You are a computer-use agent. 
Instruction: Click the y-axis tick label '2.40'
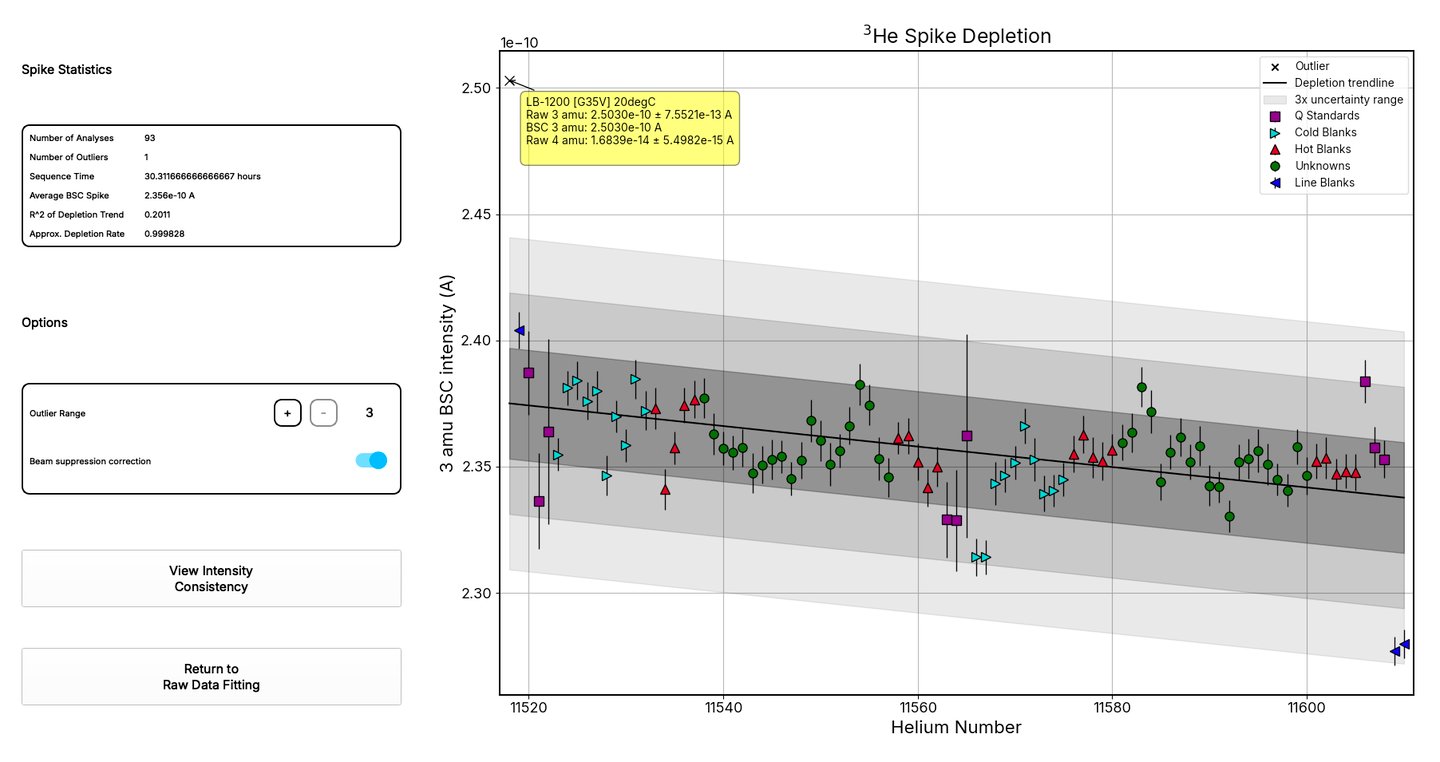tap(477, 341)
